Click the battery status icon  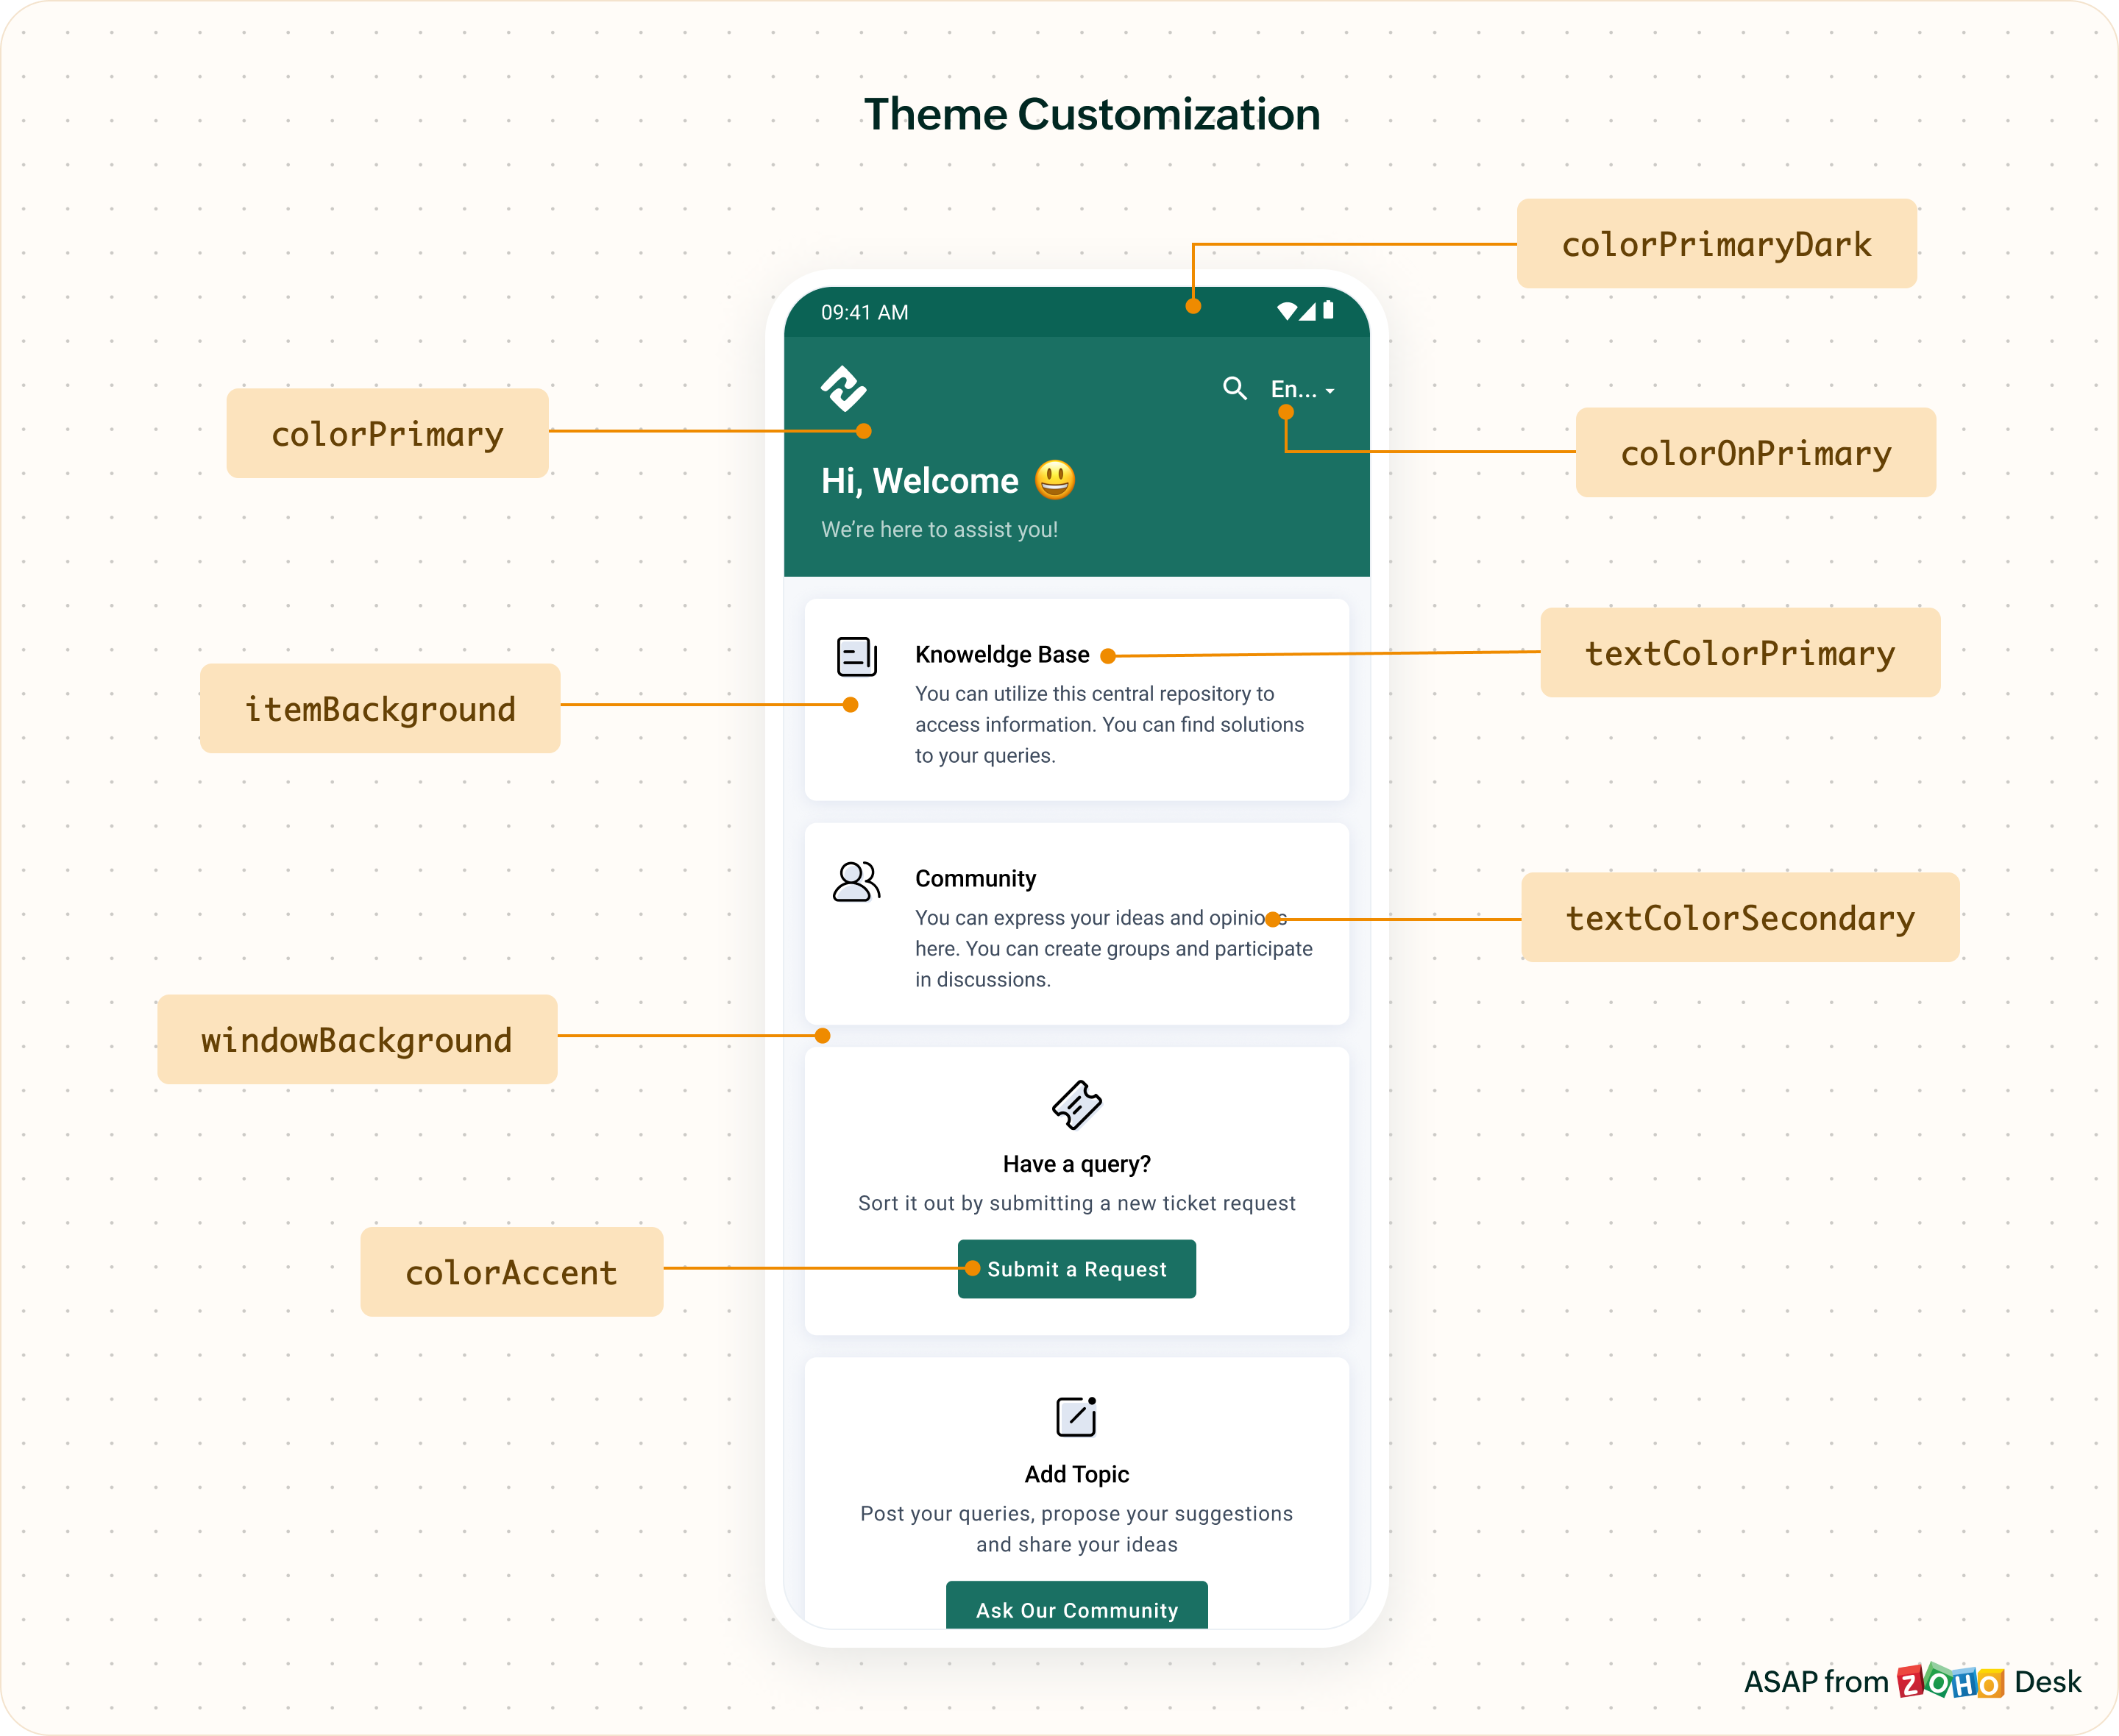pyautogui.click(x=1328, y=310)
